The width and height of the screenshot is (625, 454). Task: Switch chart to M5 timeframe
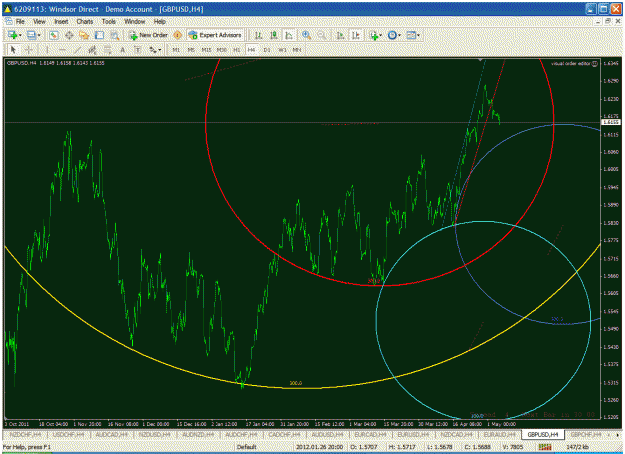pos(191,50)
